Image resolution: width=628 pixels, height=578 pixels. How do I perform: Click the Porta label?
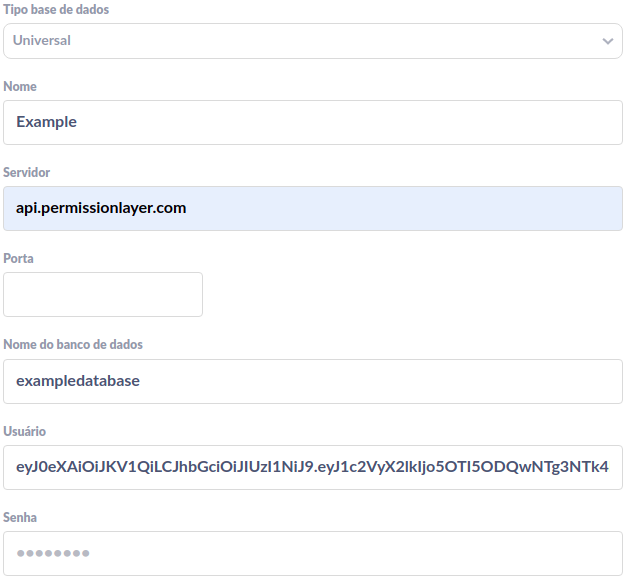[18, 258]
